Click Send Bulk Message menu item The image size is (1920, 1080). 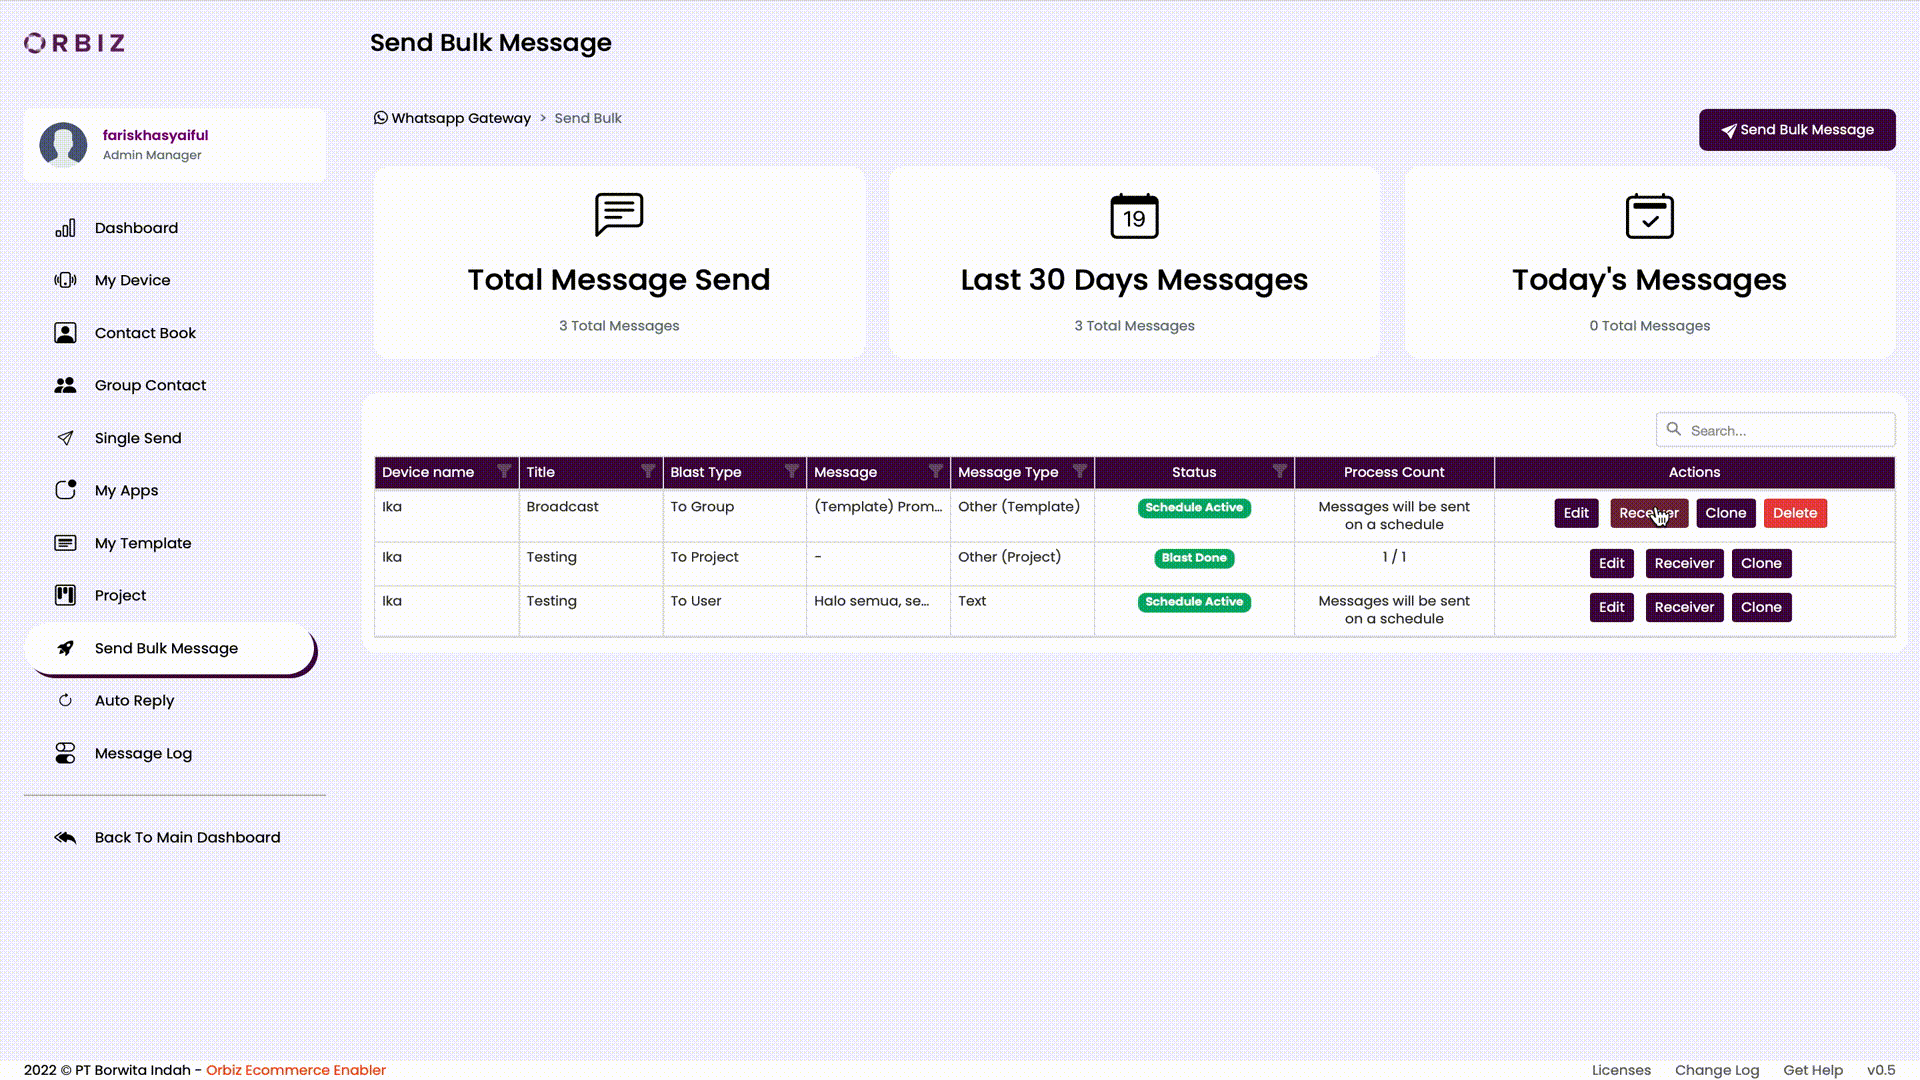pos(166,647)
